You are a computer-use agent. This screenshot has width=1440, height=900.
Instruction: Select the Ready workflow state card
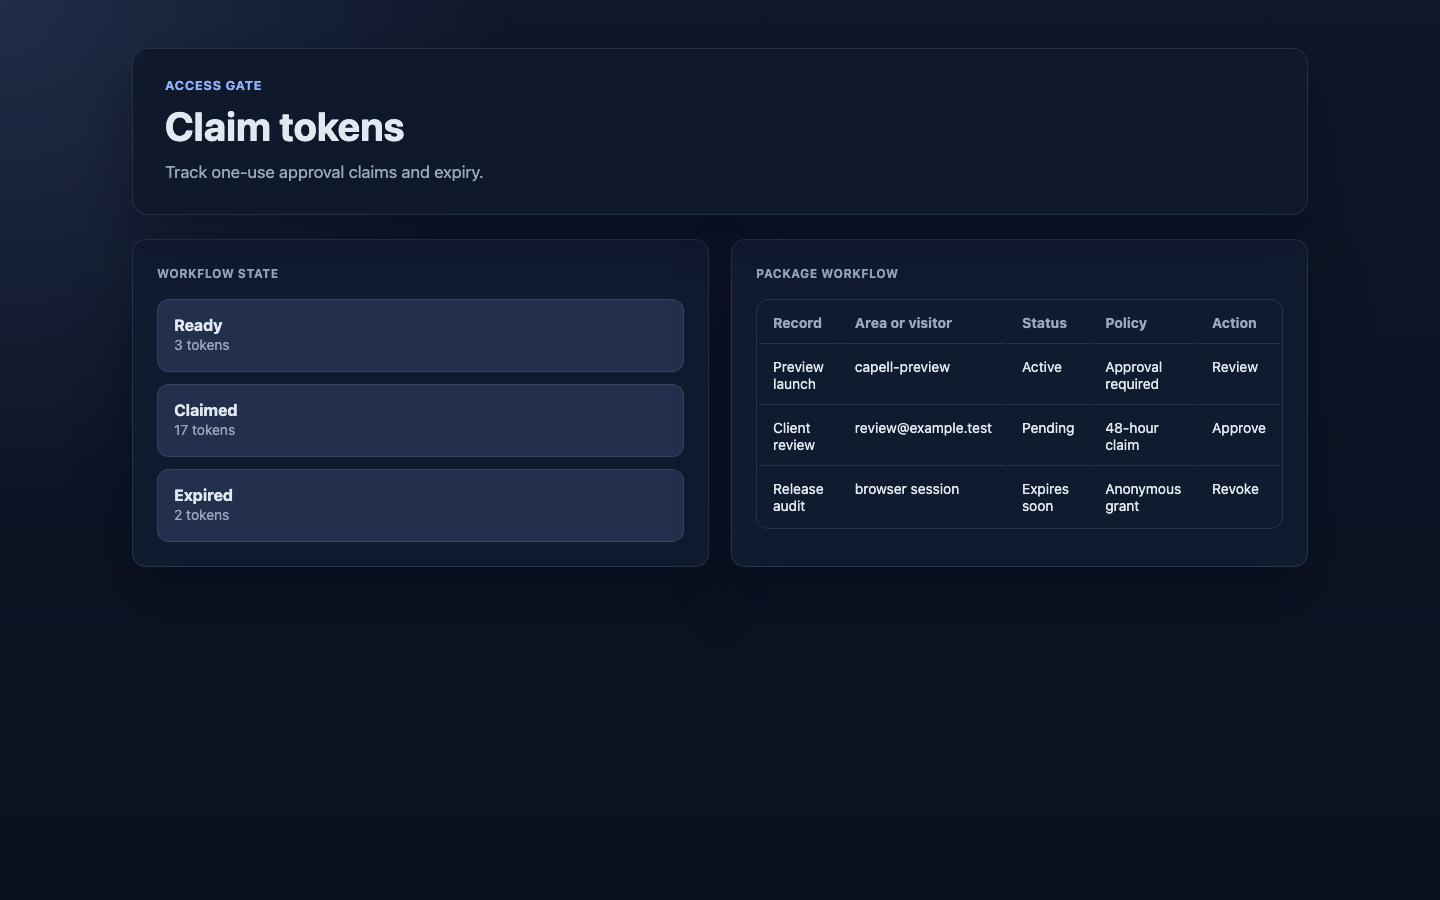pos(420,335)
